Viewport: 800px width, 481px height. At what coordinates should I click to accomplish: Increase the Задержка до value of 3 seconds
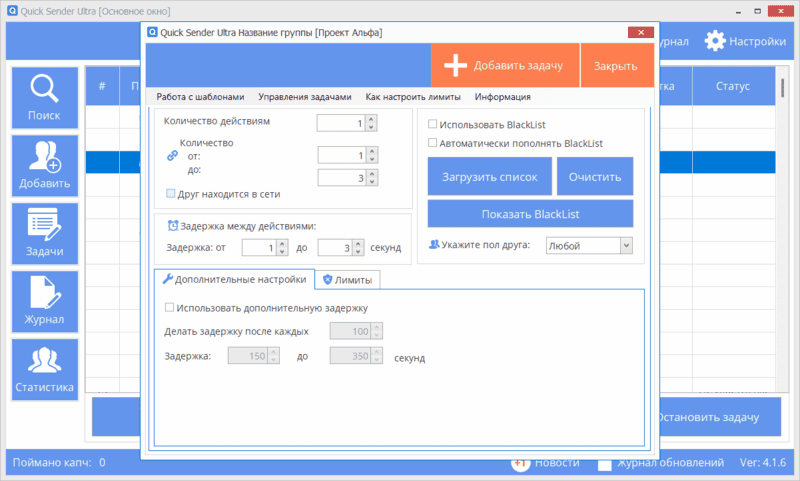tap(358, 244)
